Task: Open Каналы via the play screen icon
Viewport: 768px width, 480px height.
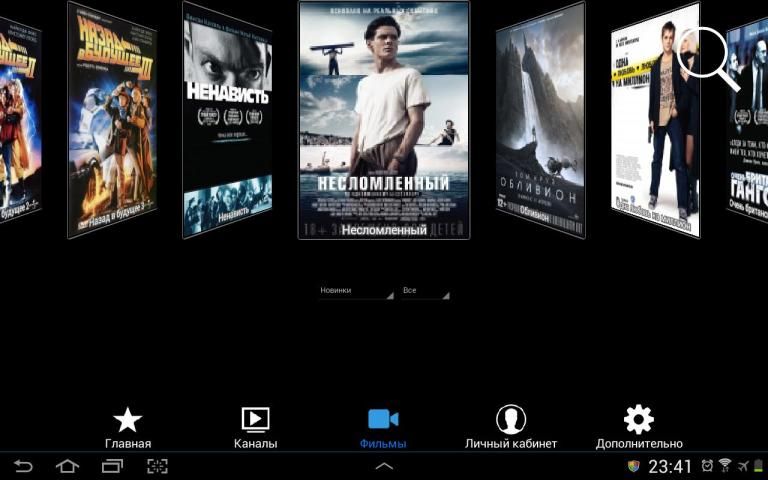Action: (255, 420)
